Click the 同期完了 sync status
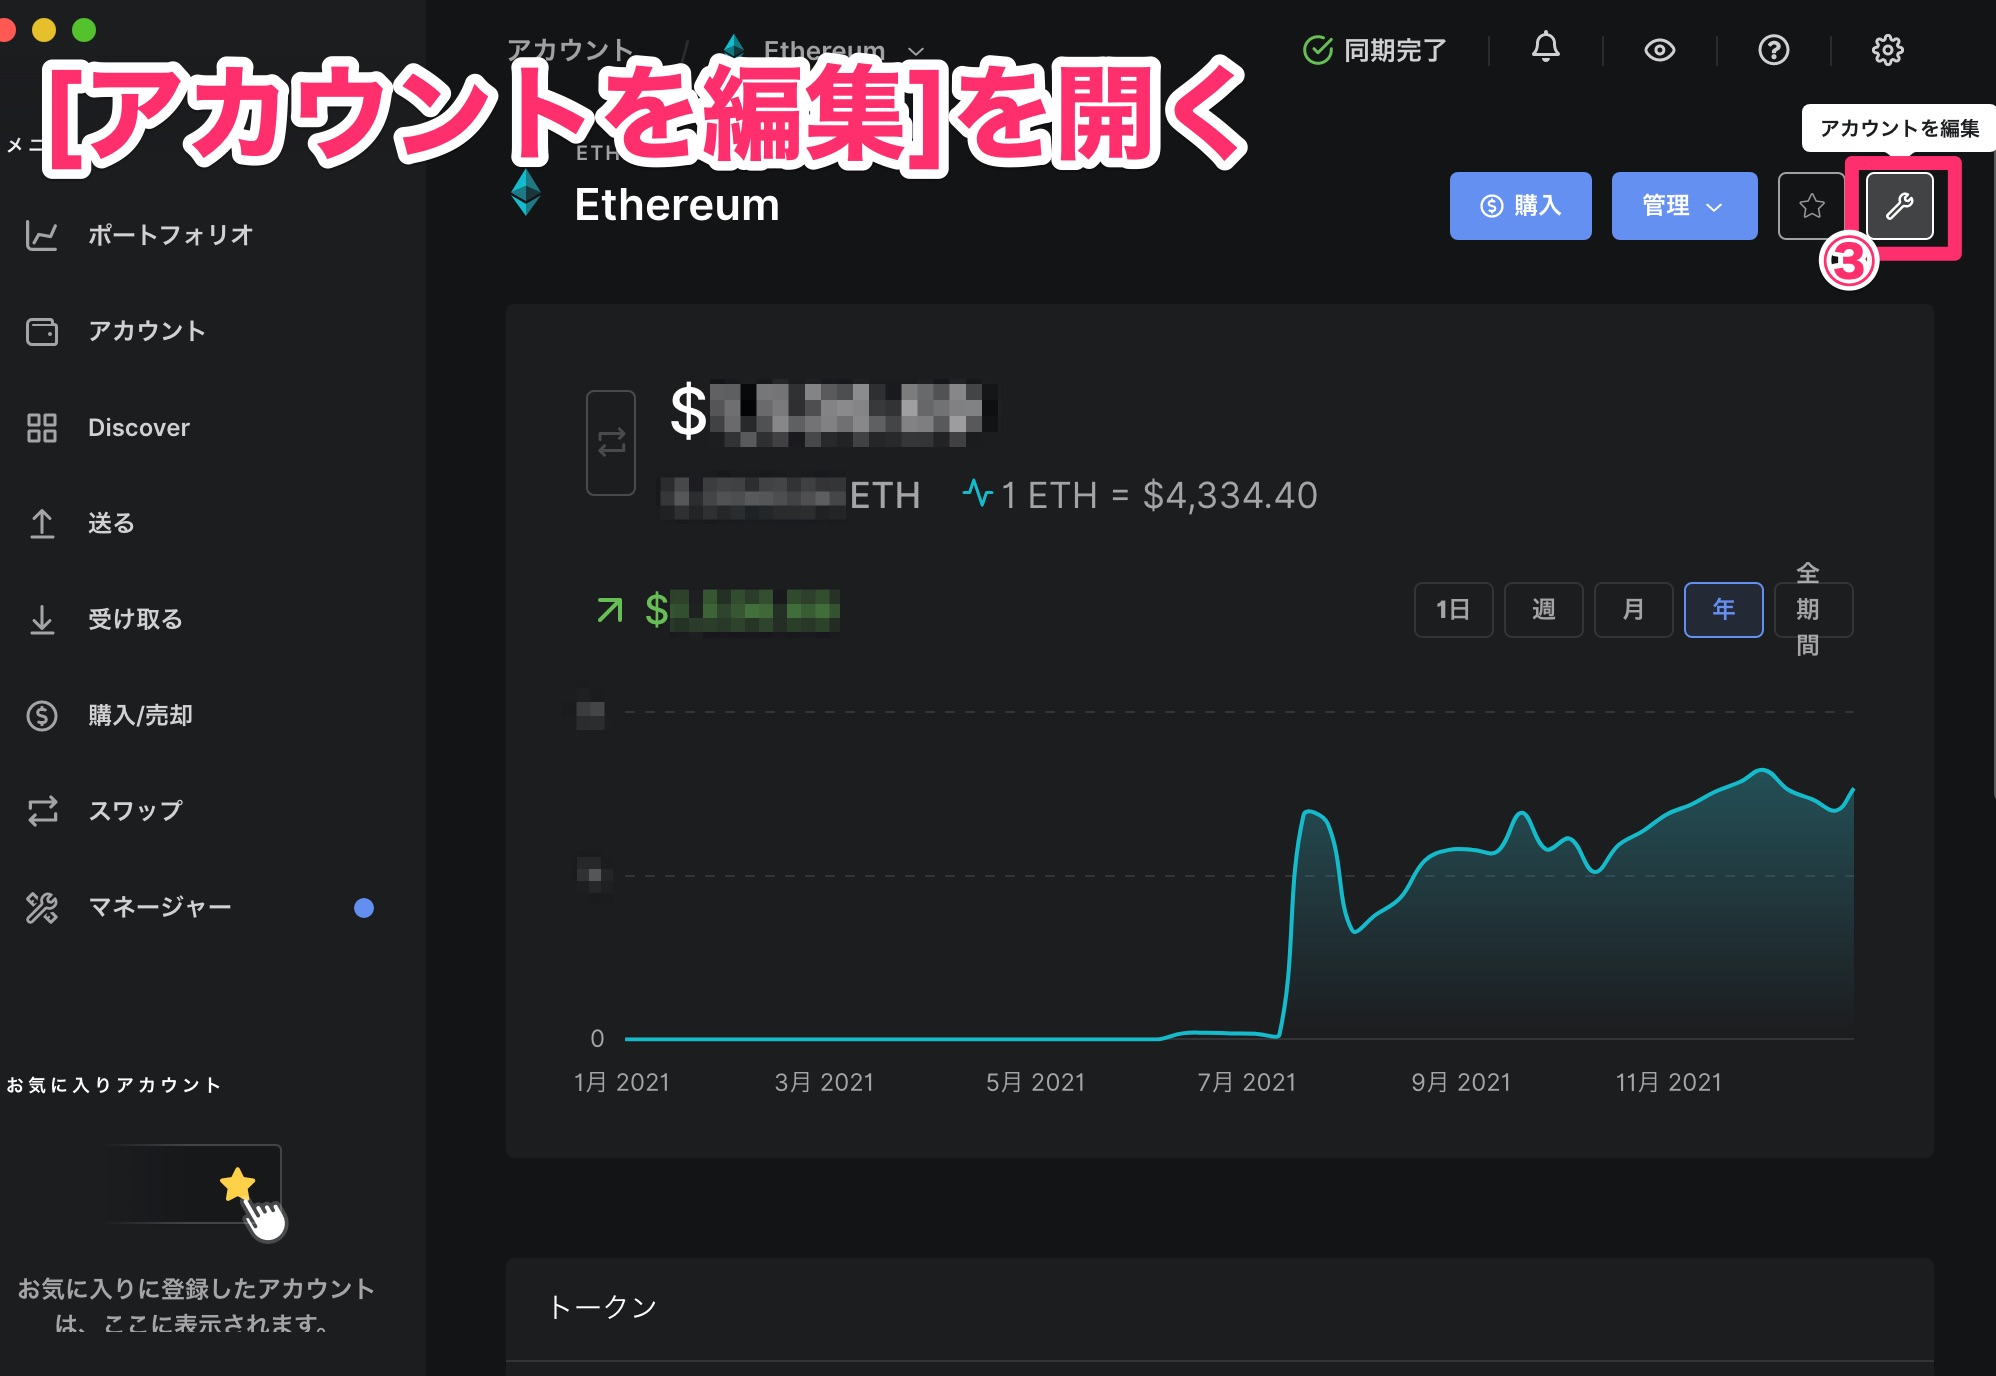 [1374, 50]
